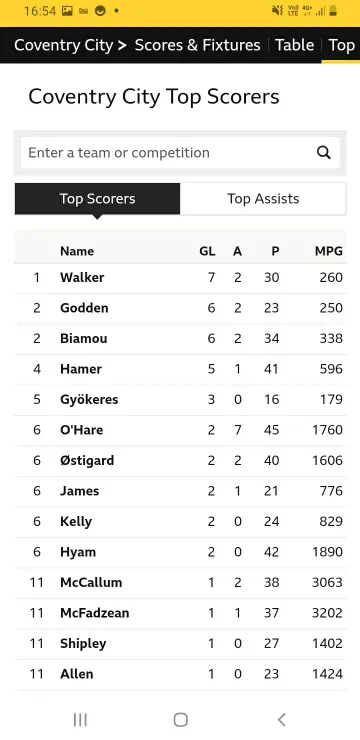Tap the muted sound status icon
Screen dimensions: 360x740
coord(277,10)
